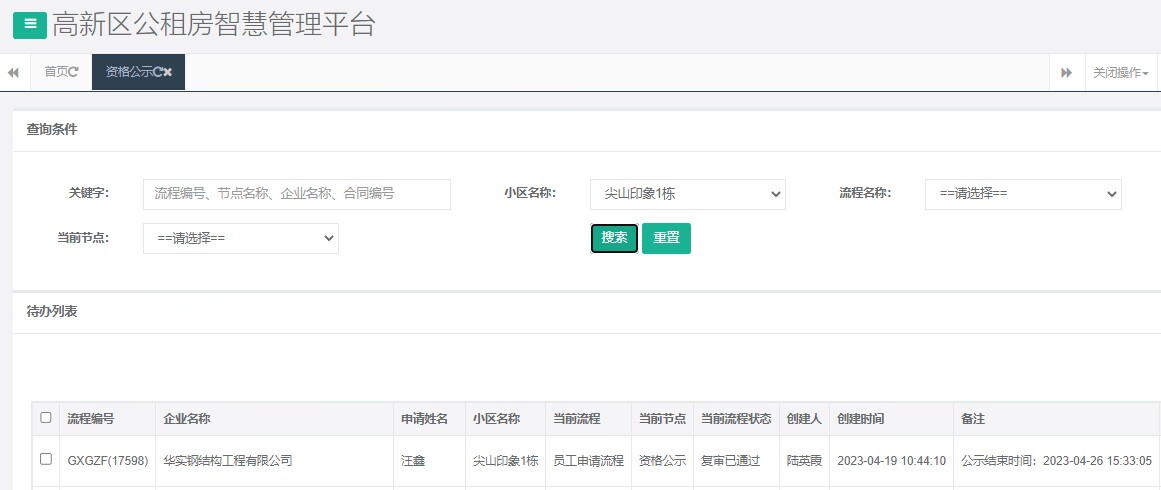Viewport: 1161px width, 490px height.
Task: Click the 待办列表 panel heading
Action: (x=52, y=312)
